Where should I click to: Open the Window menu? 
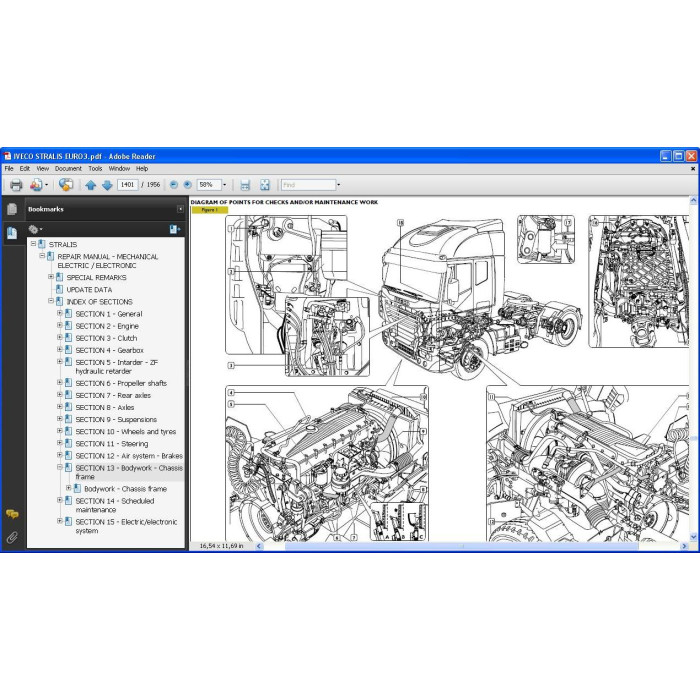point(119,169)
